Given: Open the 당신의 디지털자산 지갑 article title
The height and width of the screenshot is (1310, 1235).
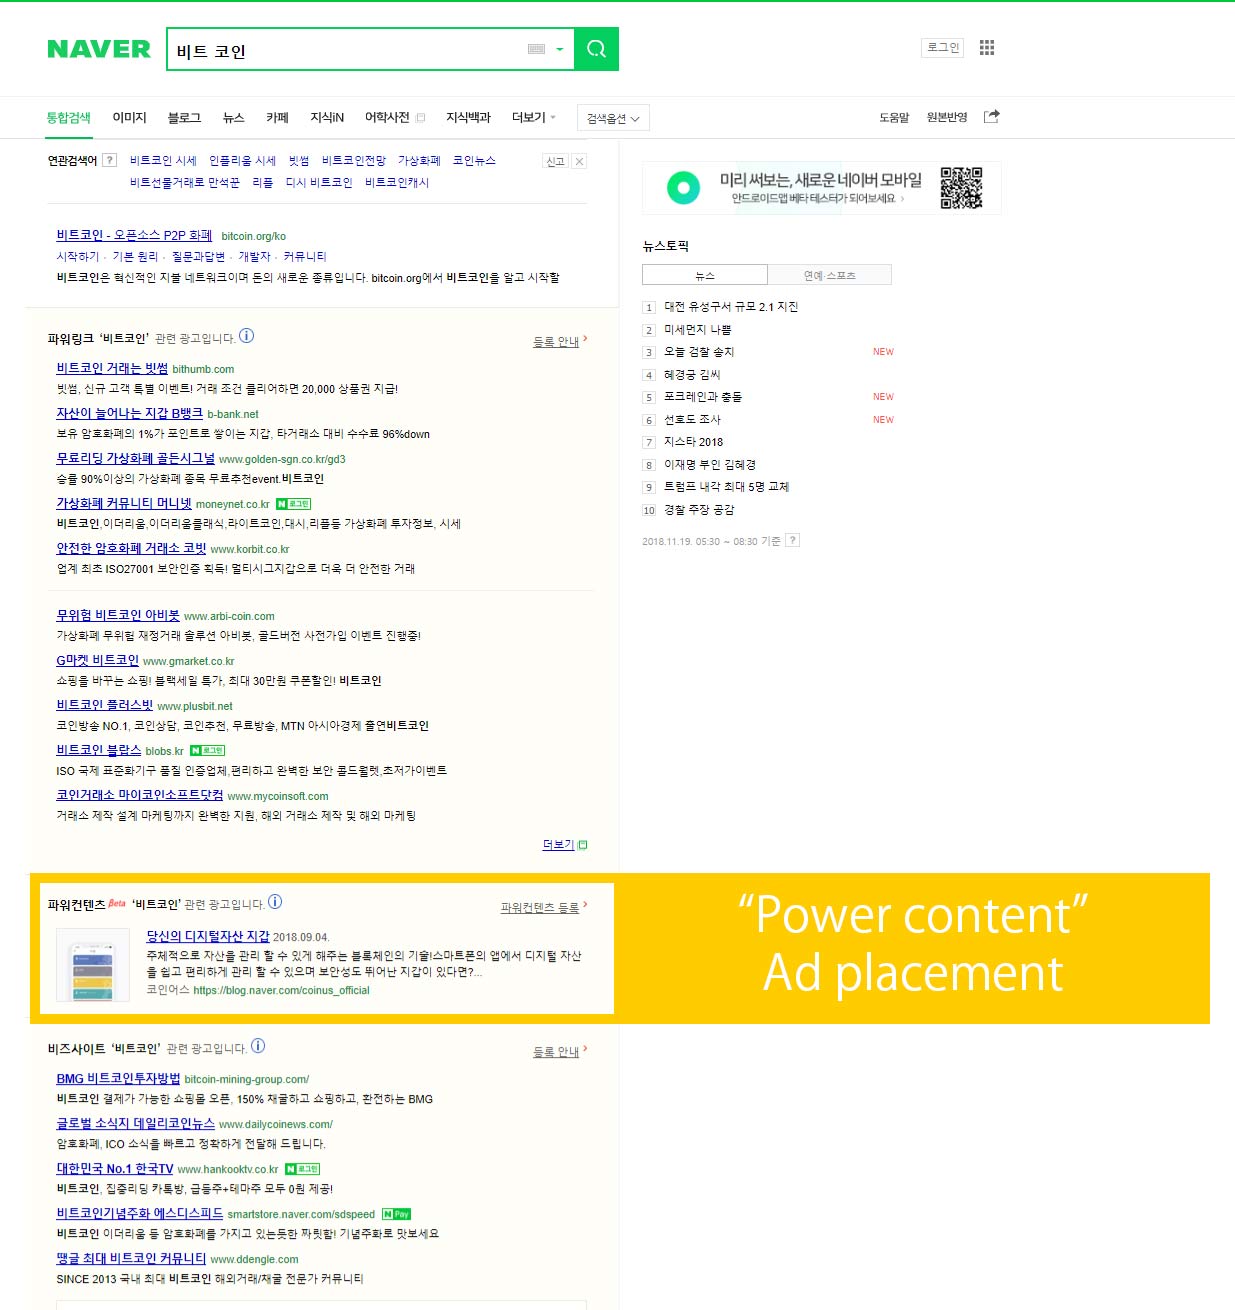Looking at the screenshot, I should pyautogui.click(x=208, y=936).
